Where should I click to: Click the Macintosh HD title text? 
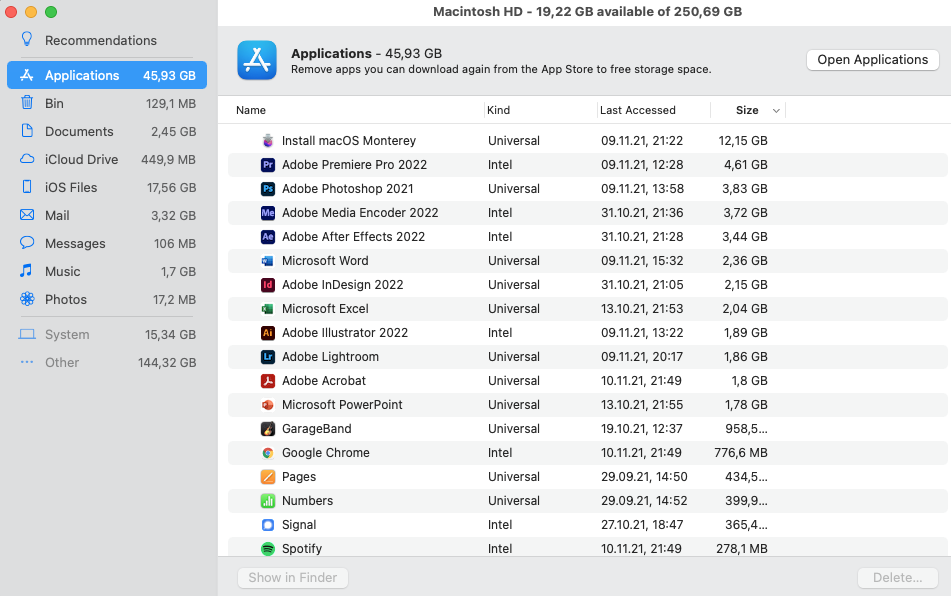pos(587,12)
